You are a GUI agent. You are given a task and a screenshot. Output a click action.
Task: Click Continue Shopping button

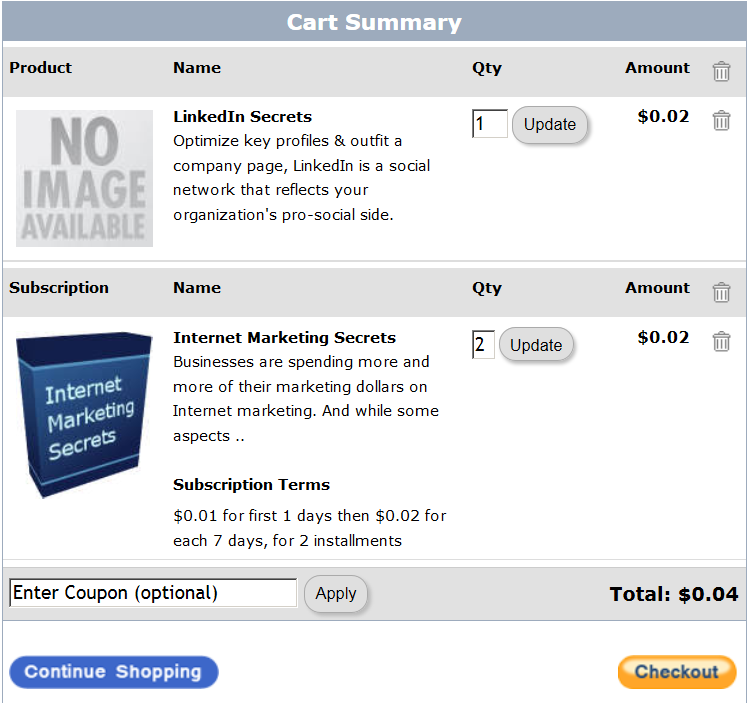[113, 672]
